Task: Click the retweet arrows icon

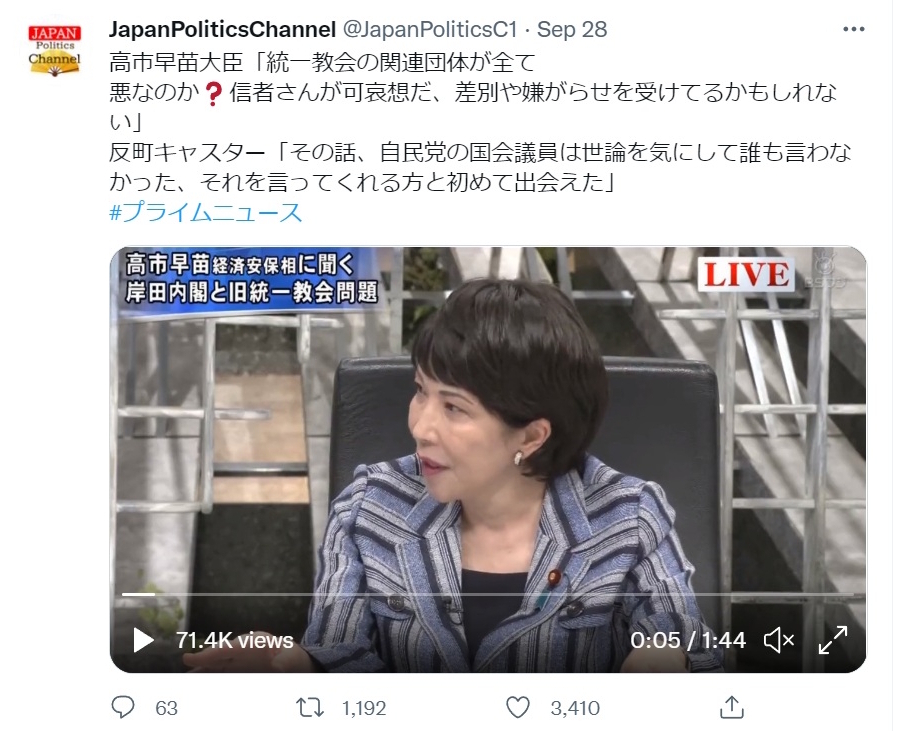Action: [310, 708]
